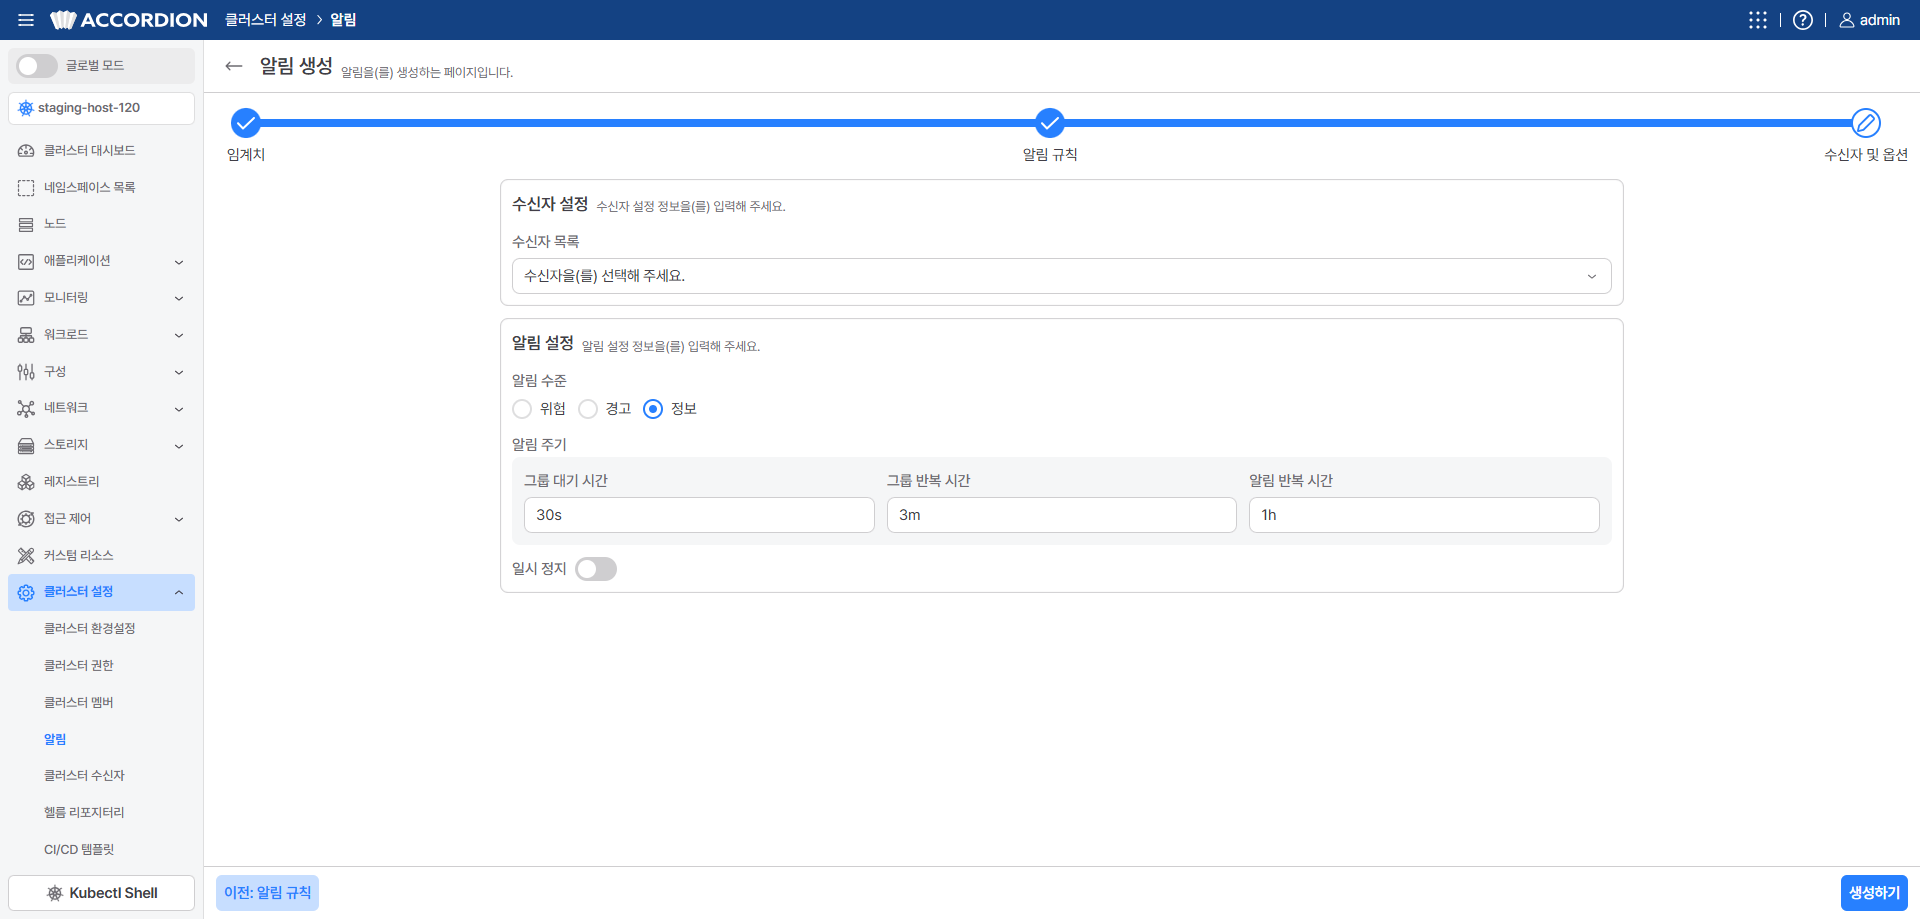Expand the 워크로드 menu

(x=101, y=335)
